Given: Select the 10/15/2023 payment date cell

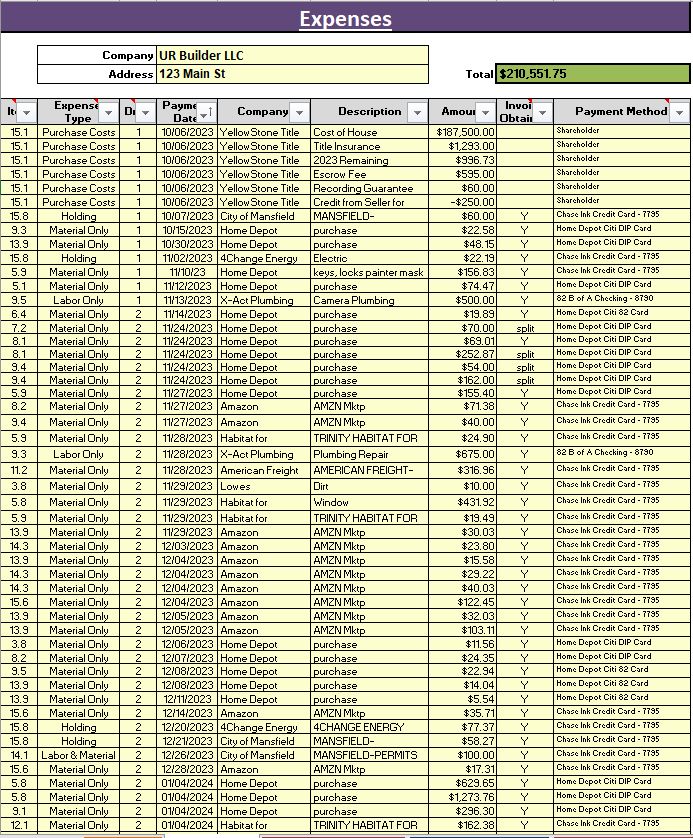Looking at the screenshot, I should click(x=187, y=230).
